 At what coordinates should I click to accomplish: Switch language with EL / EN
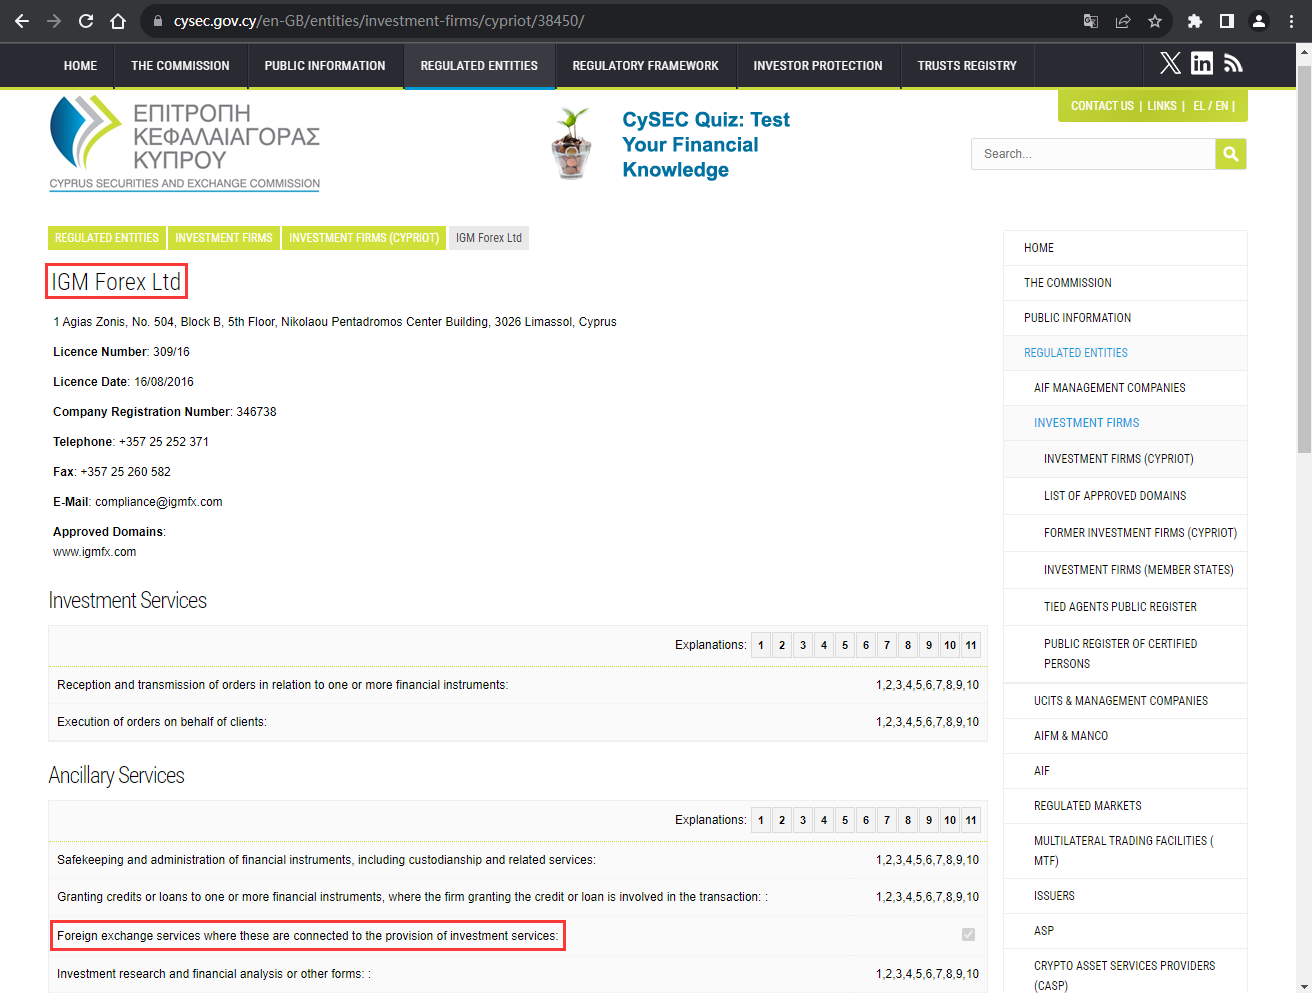click(1211, 106)
